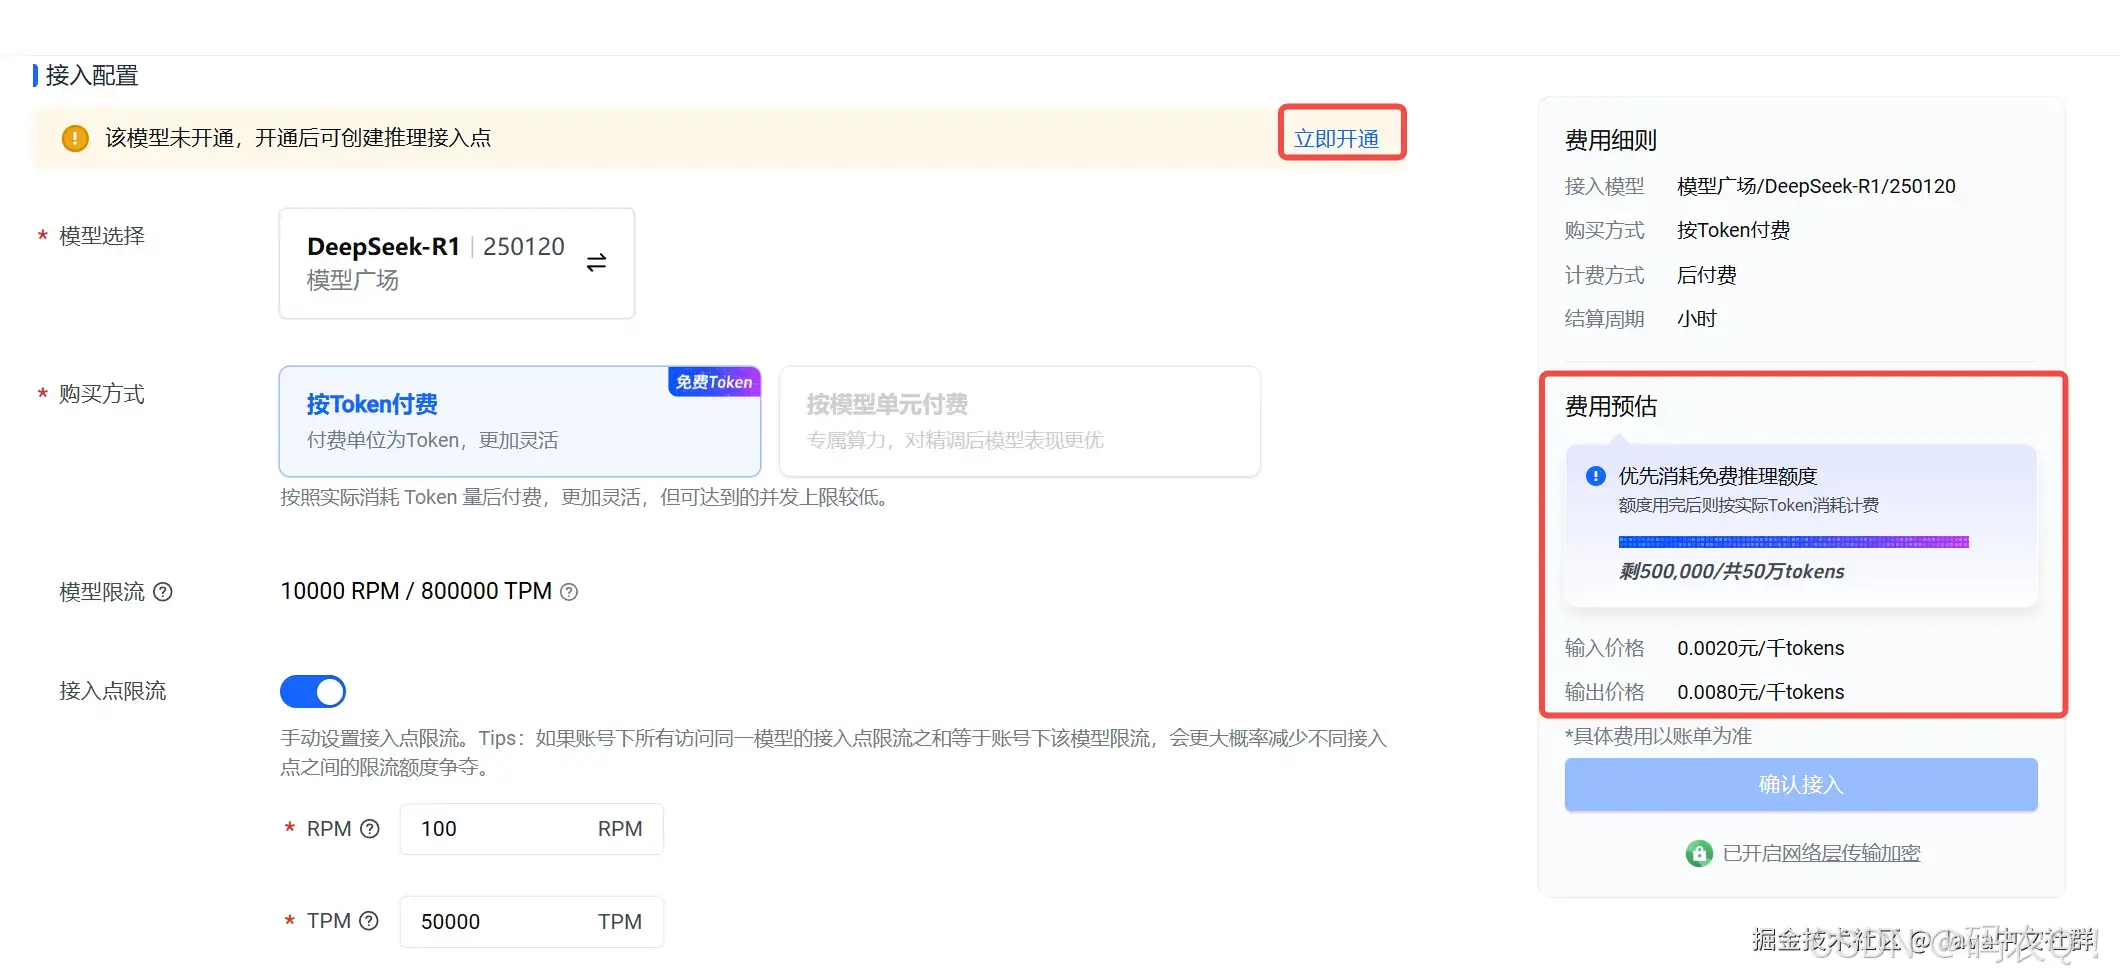Select 按模型单元付费 purchase option
Viewport: 2120px width, 980px height.
[x=1020, y=421]
